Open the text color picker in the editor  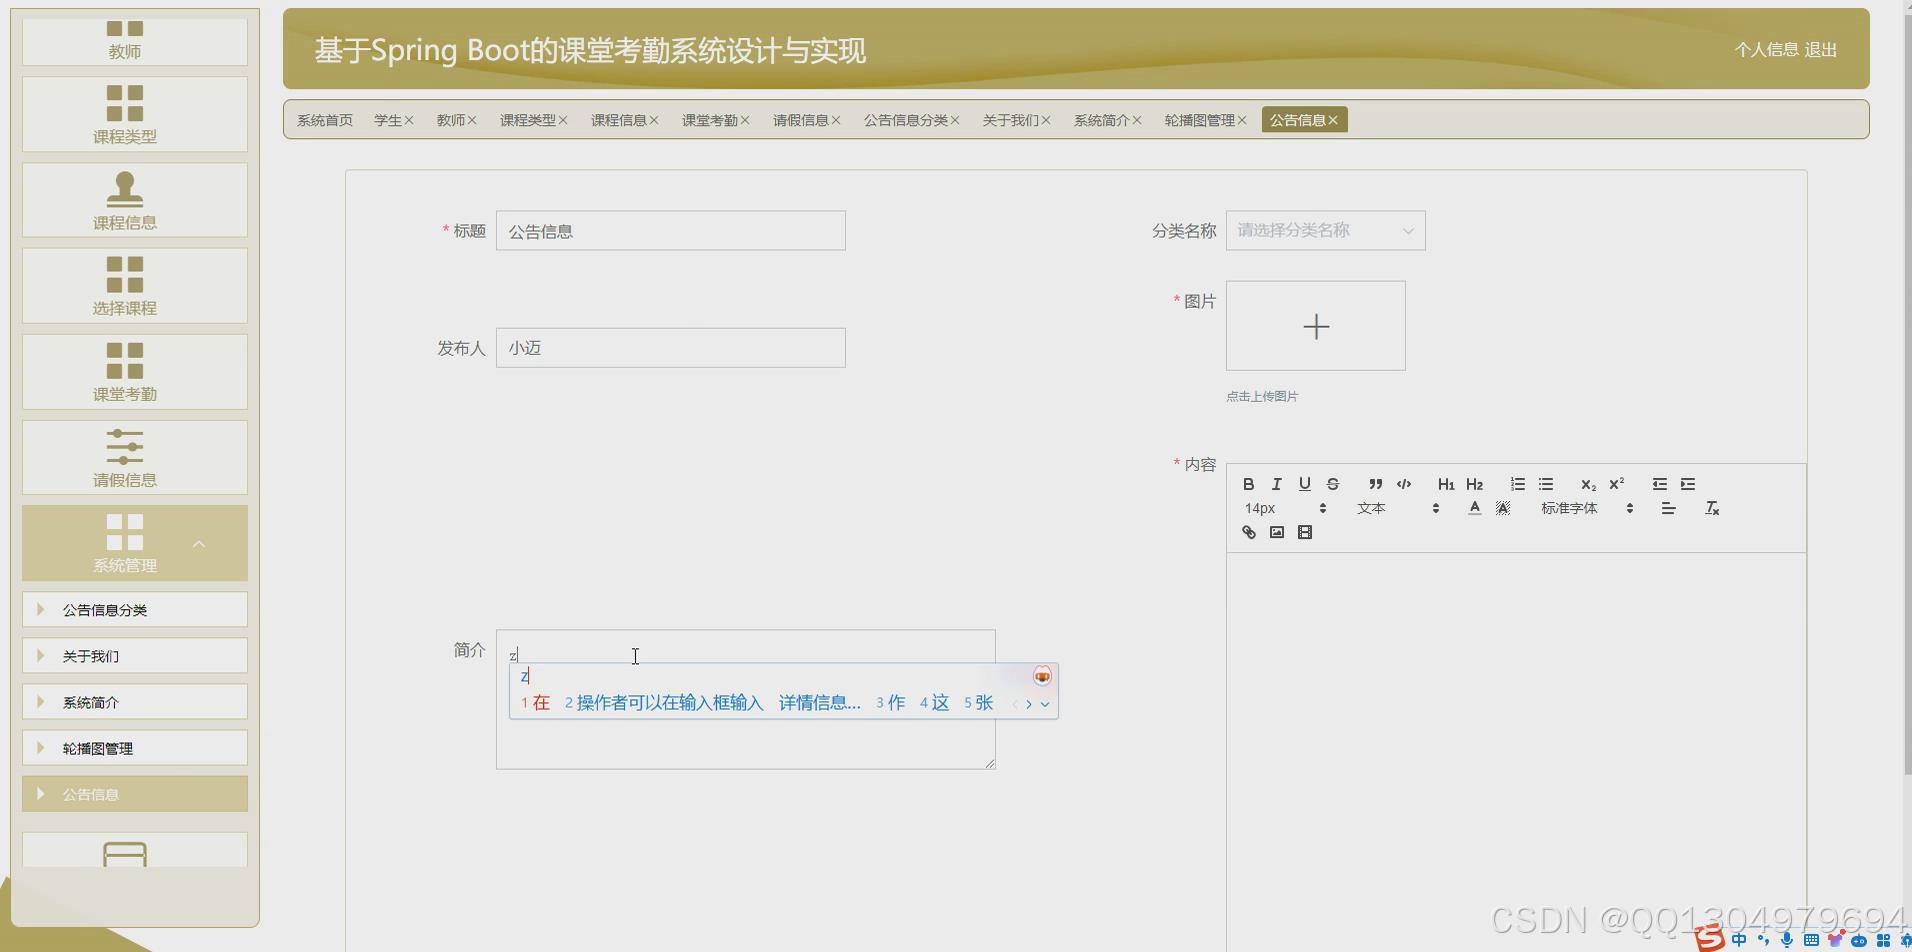pos(1475,508)
